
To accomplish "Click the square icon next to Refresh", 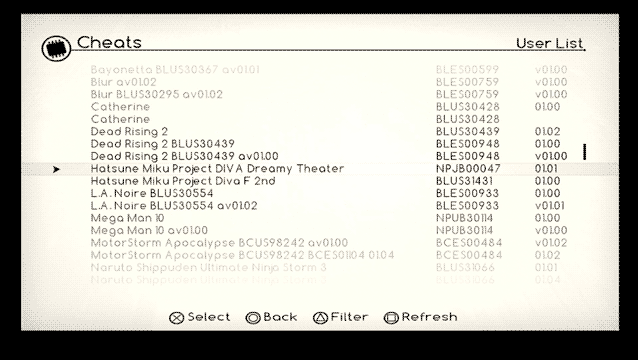I will 391,318.
